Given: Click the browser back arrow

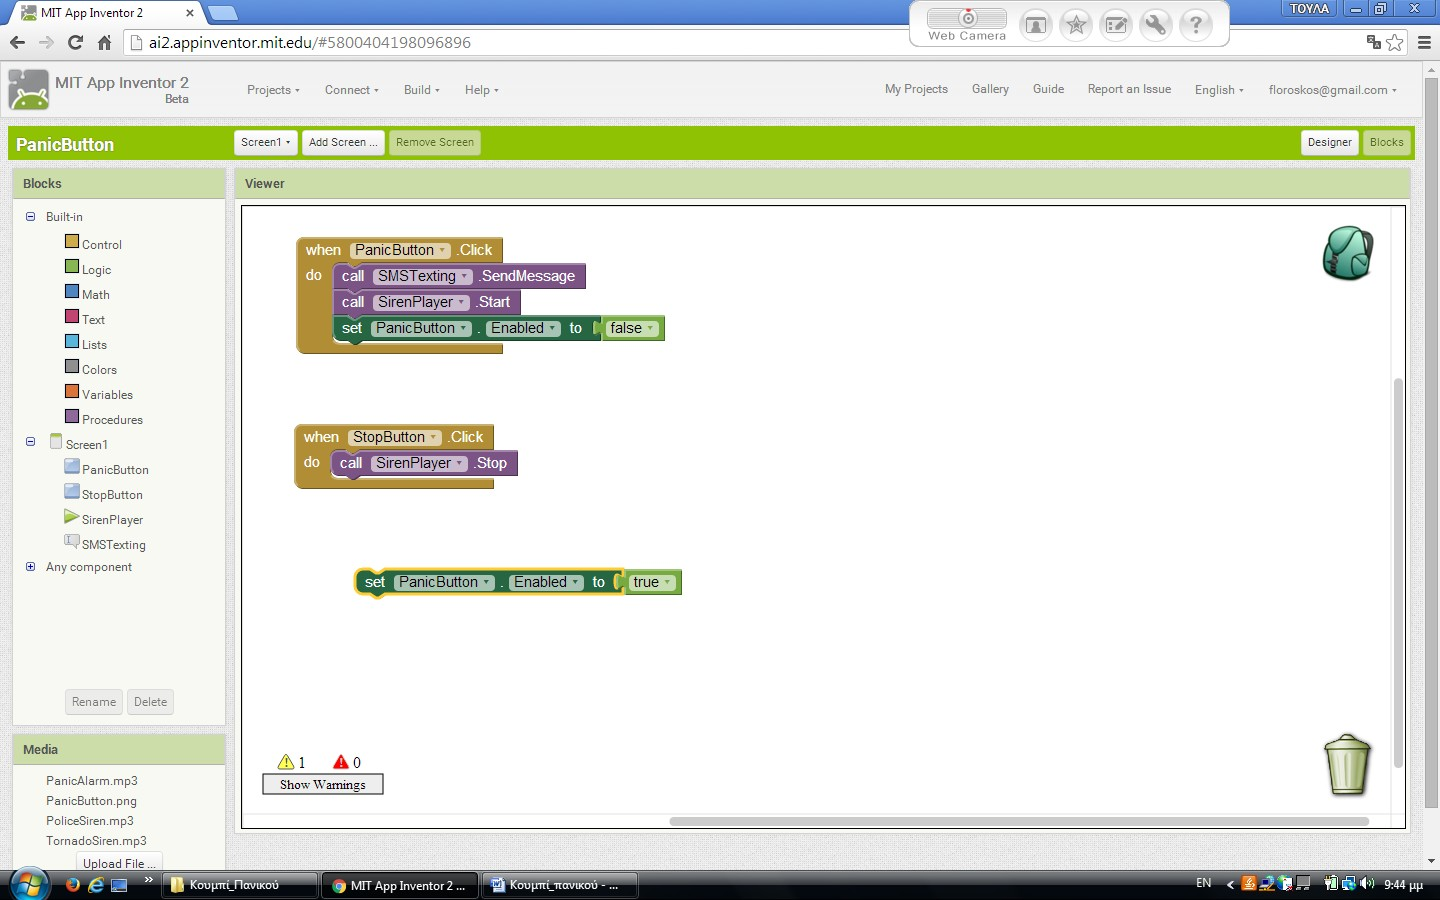Looking at the screenshot, I should coord(17,42).
